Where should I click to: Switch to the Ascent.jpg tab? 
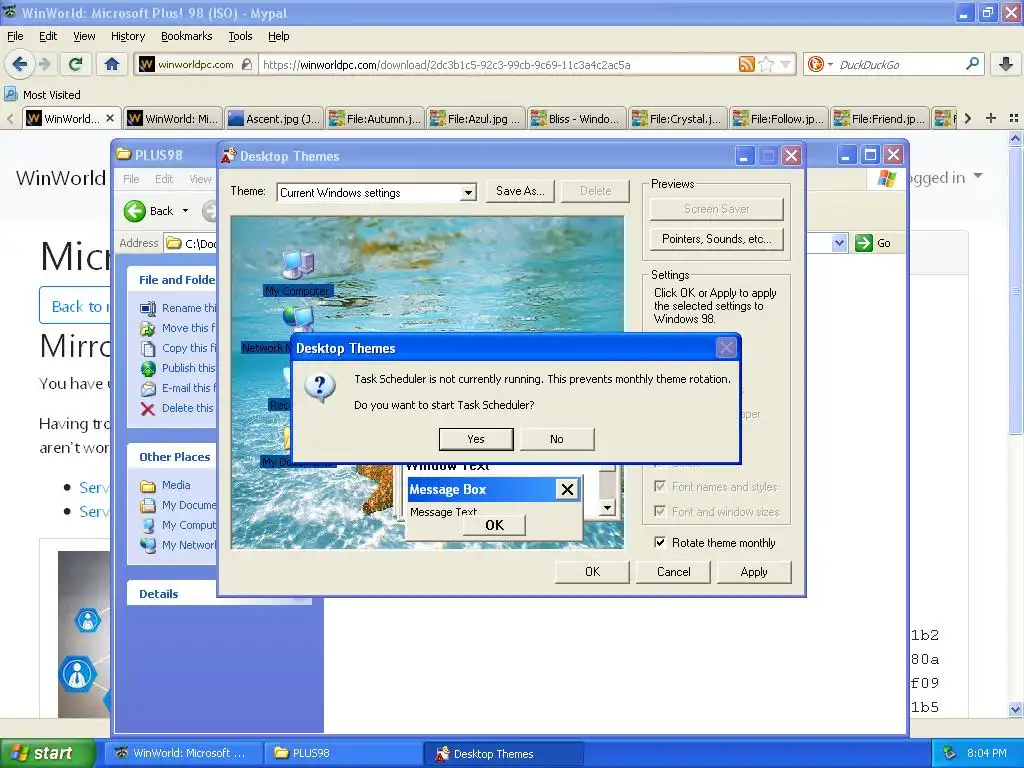tap(274, 118)
